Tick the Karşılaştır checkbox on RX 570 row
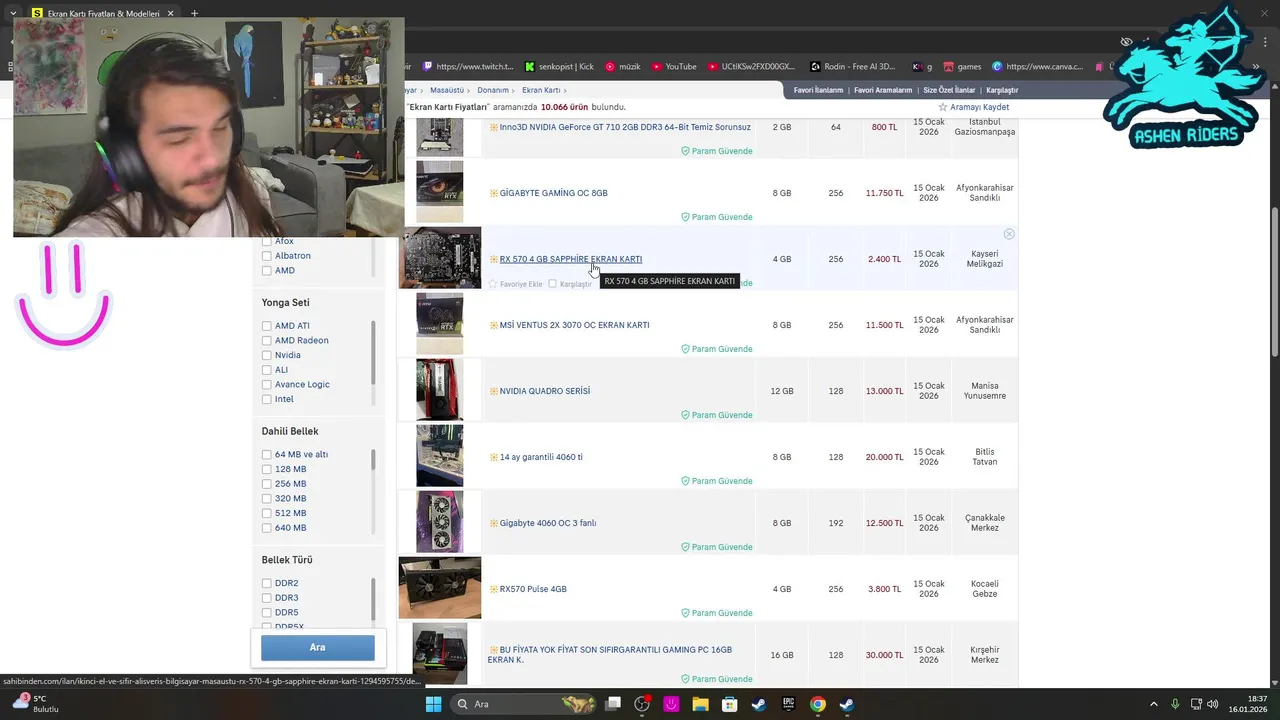This screenshot has width=1280, height=720. pyautogui.click(x=552, y=284)
